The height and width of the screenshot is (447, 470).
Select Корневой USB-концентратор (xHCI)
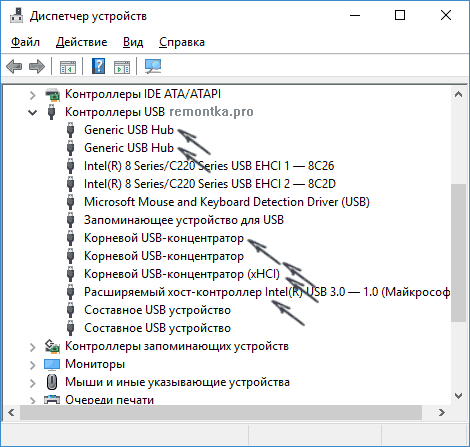[182, 274]
